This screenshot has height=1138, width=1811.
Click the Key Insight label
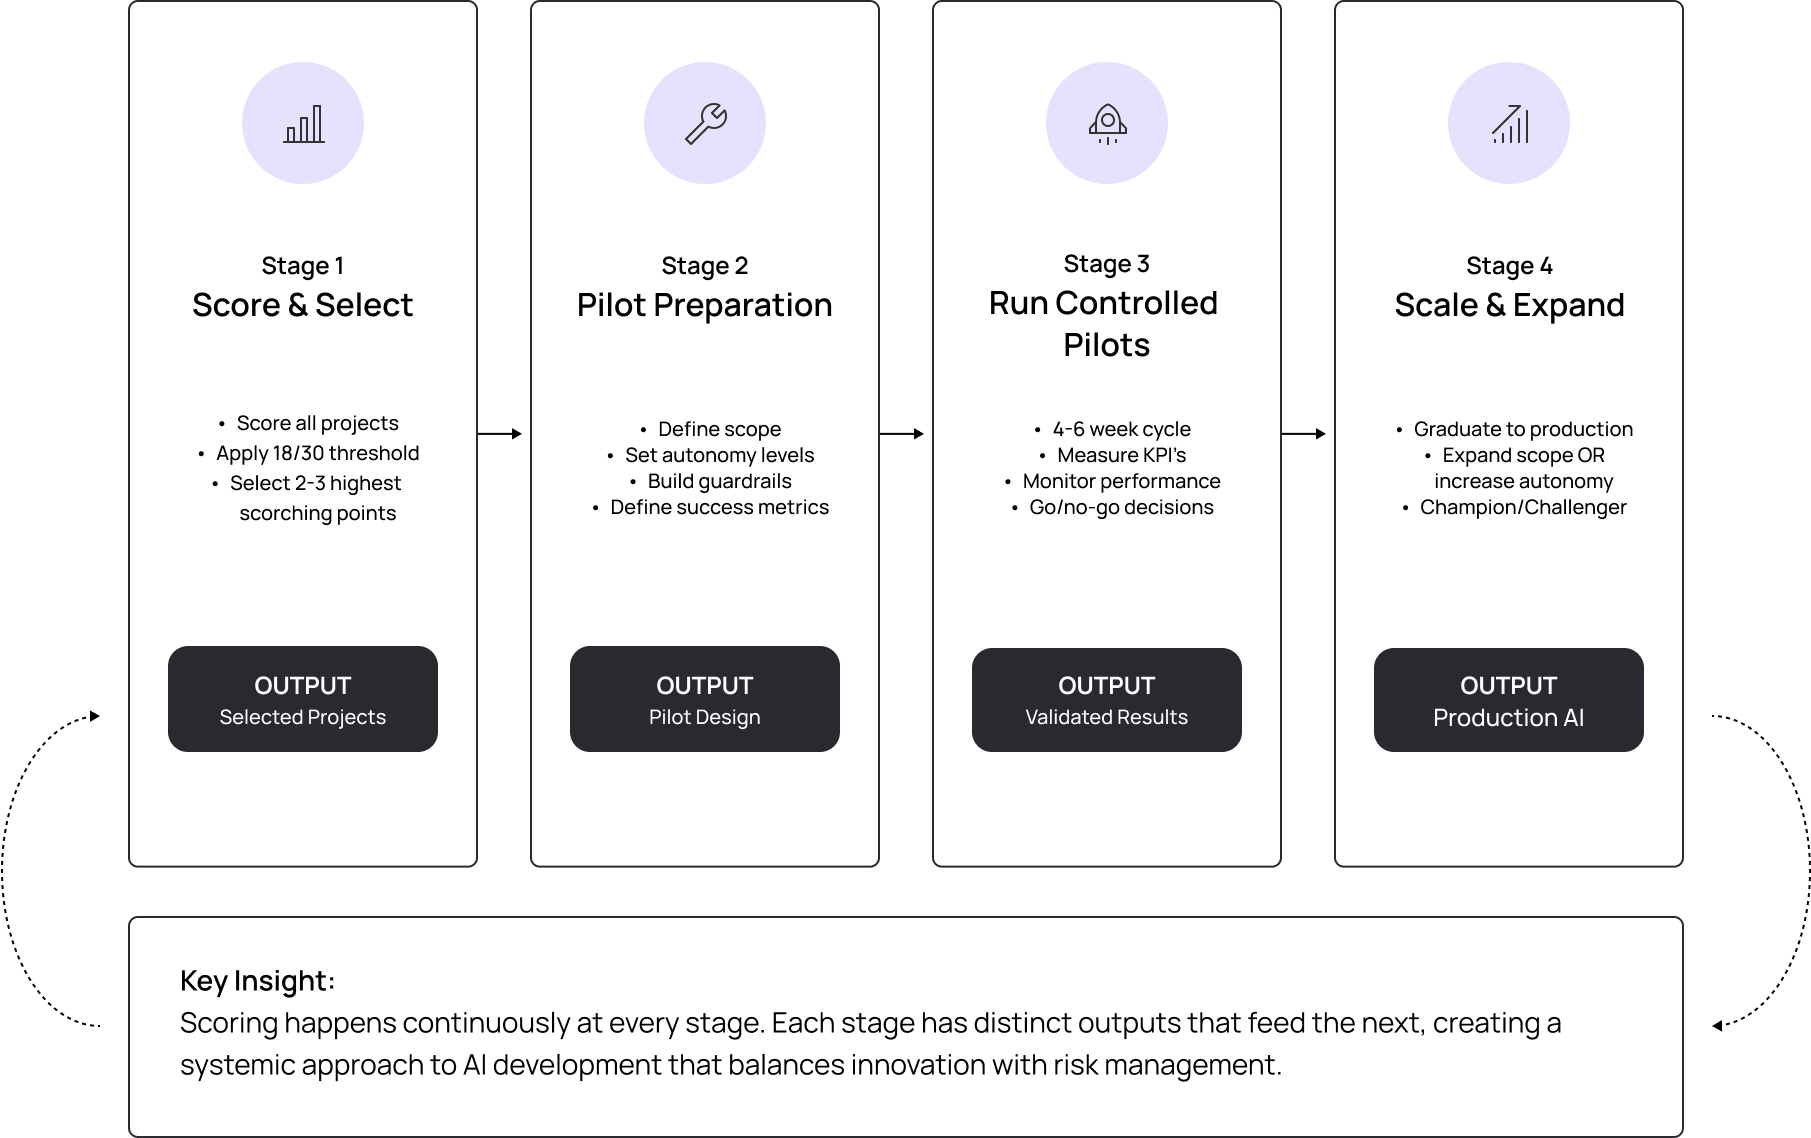click(x=258, y=981)
